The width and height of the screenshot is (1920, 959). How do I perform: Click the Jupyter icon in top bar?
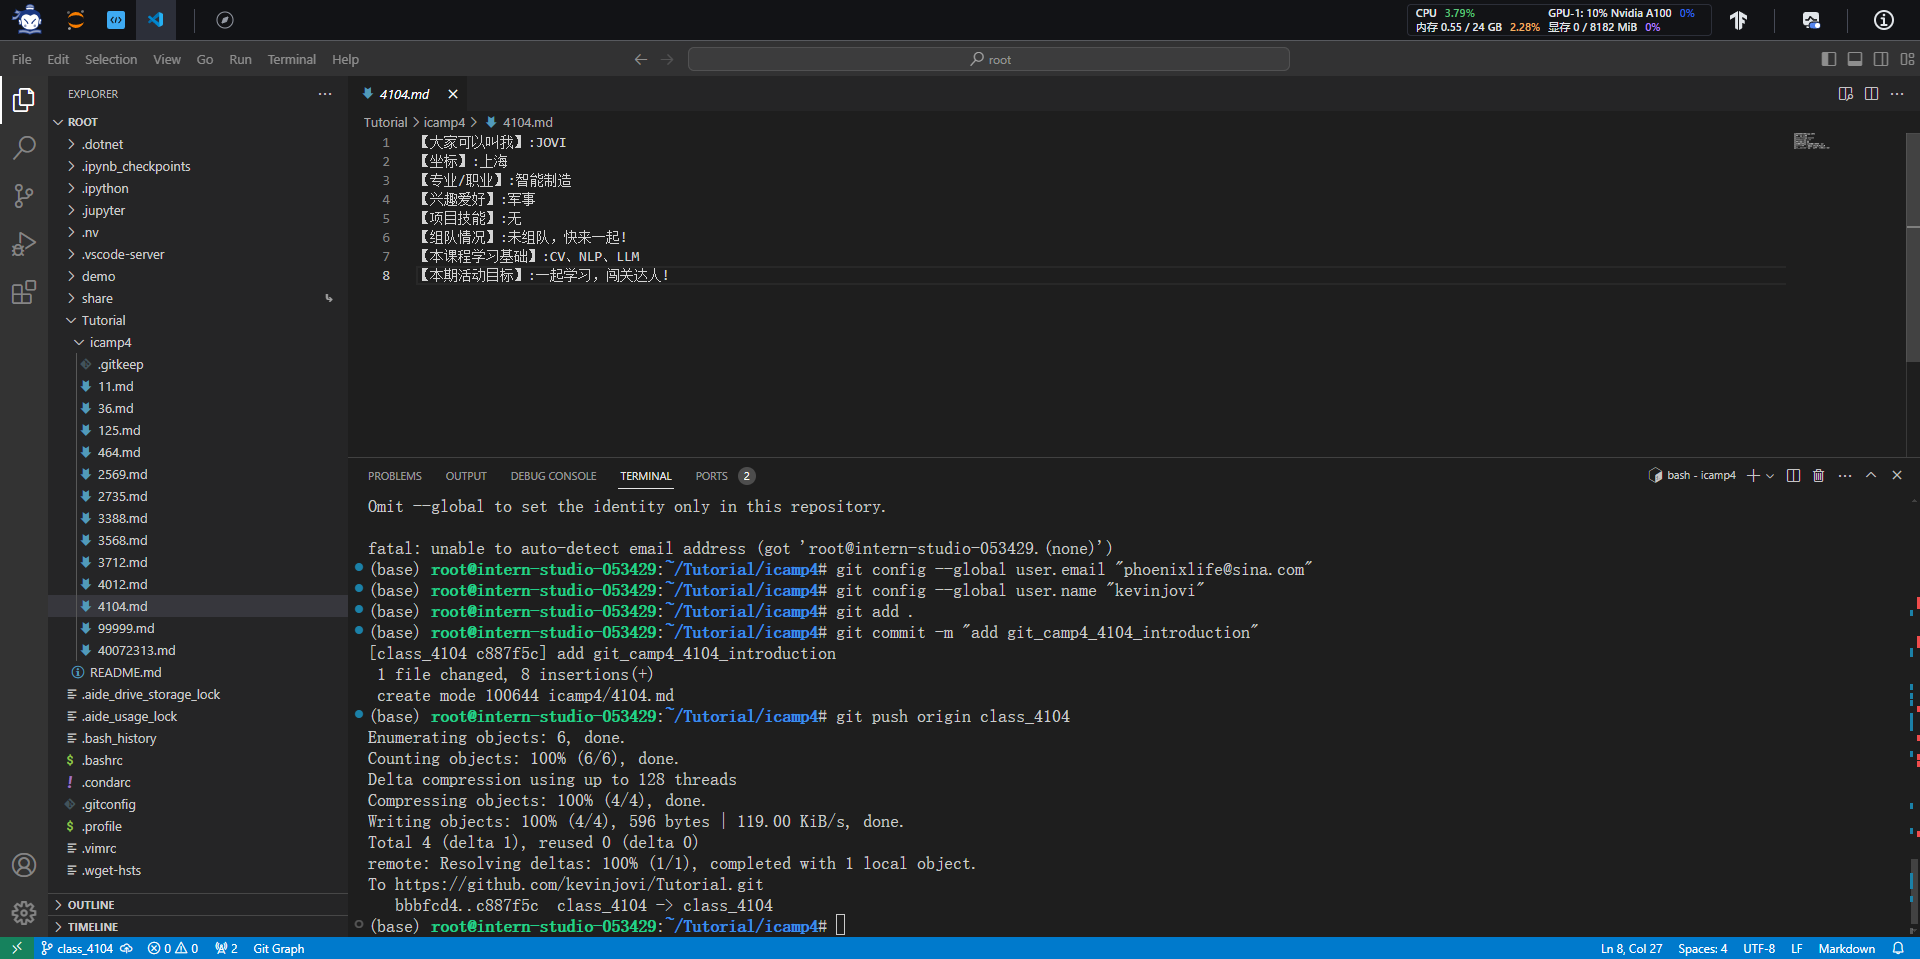[x=75, y=20]
